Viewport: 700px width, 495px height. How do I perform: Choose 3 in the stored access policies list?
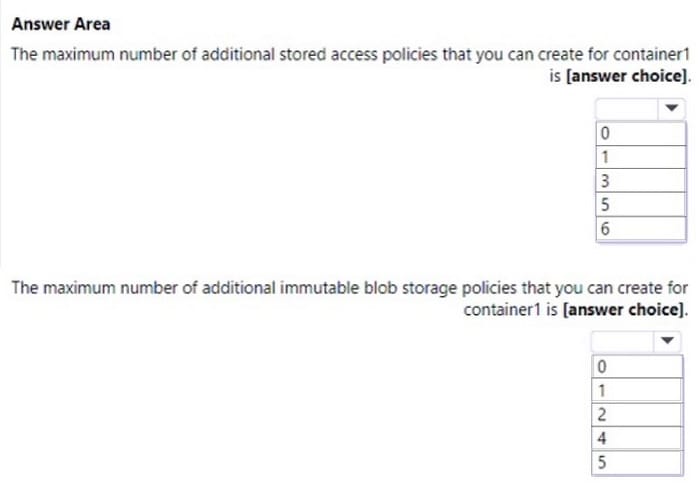click(641, 180)
